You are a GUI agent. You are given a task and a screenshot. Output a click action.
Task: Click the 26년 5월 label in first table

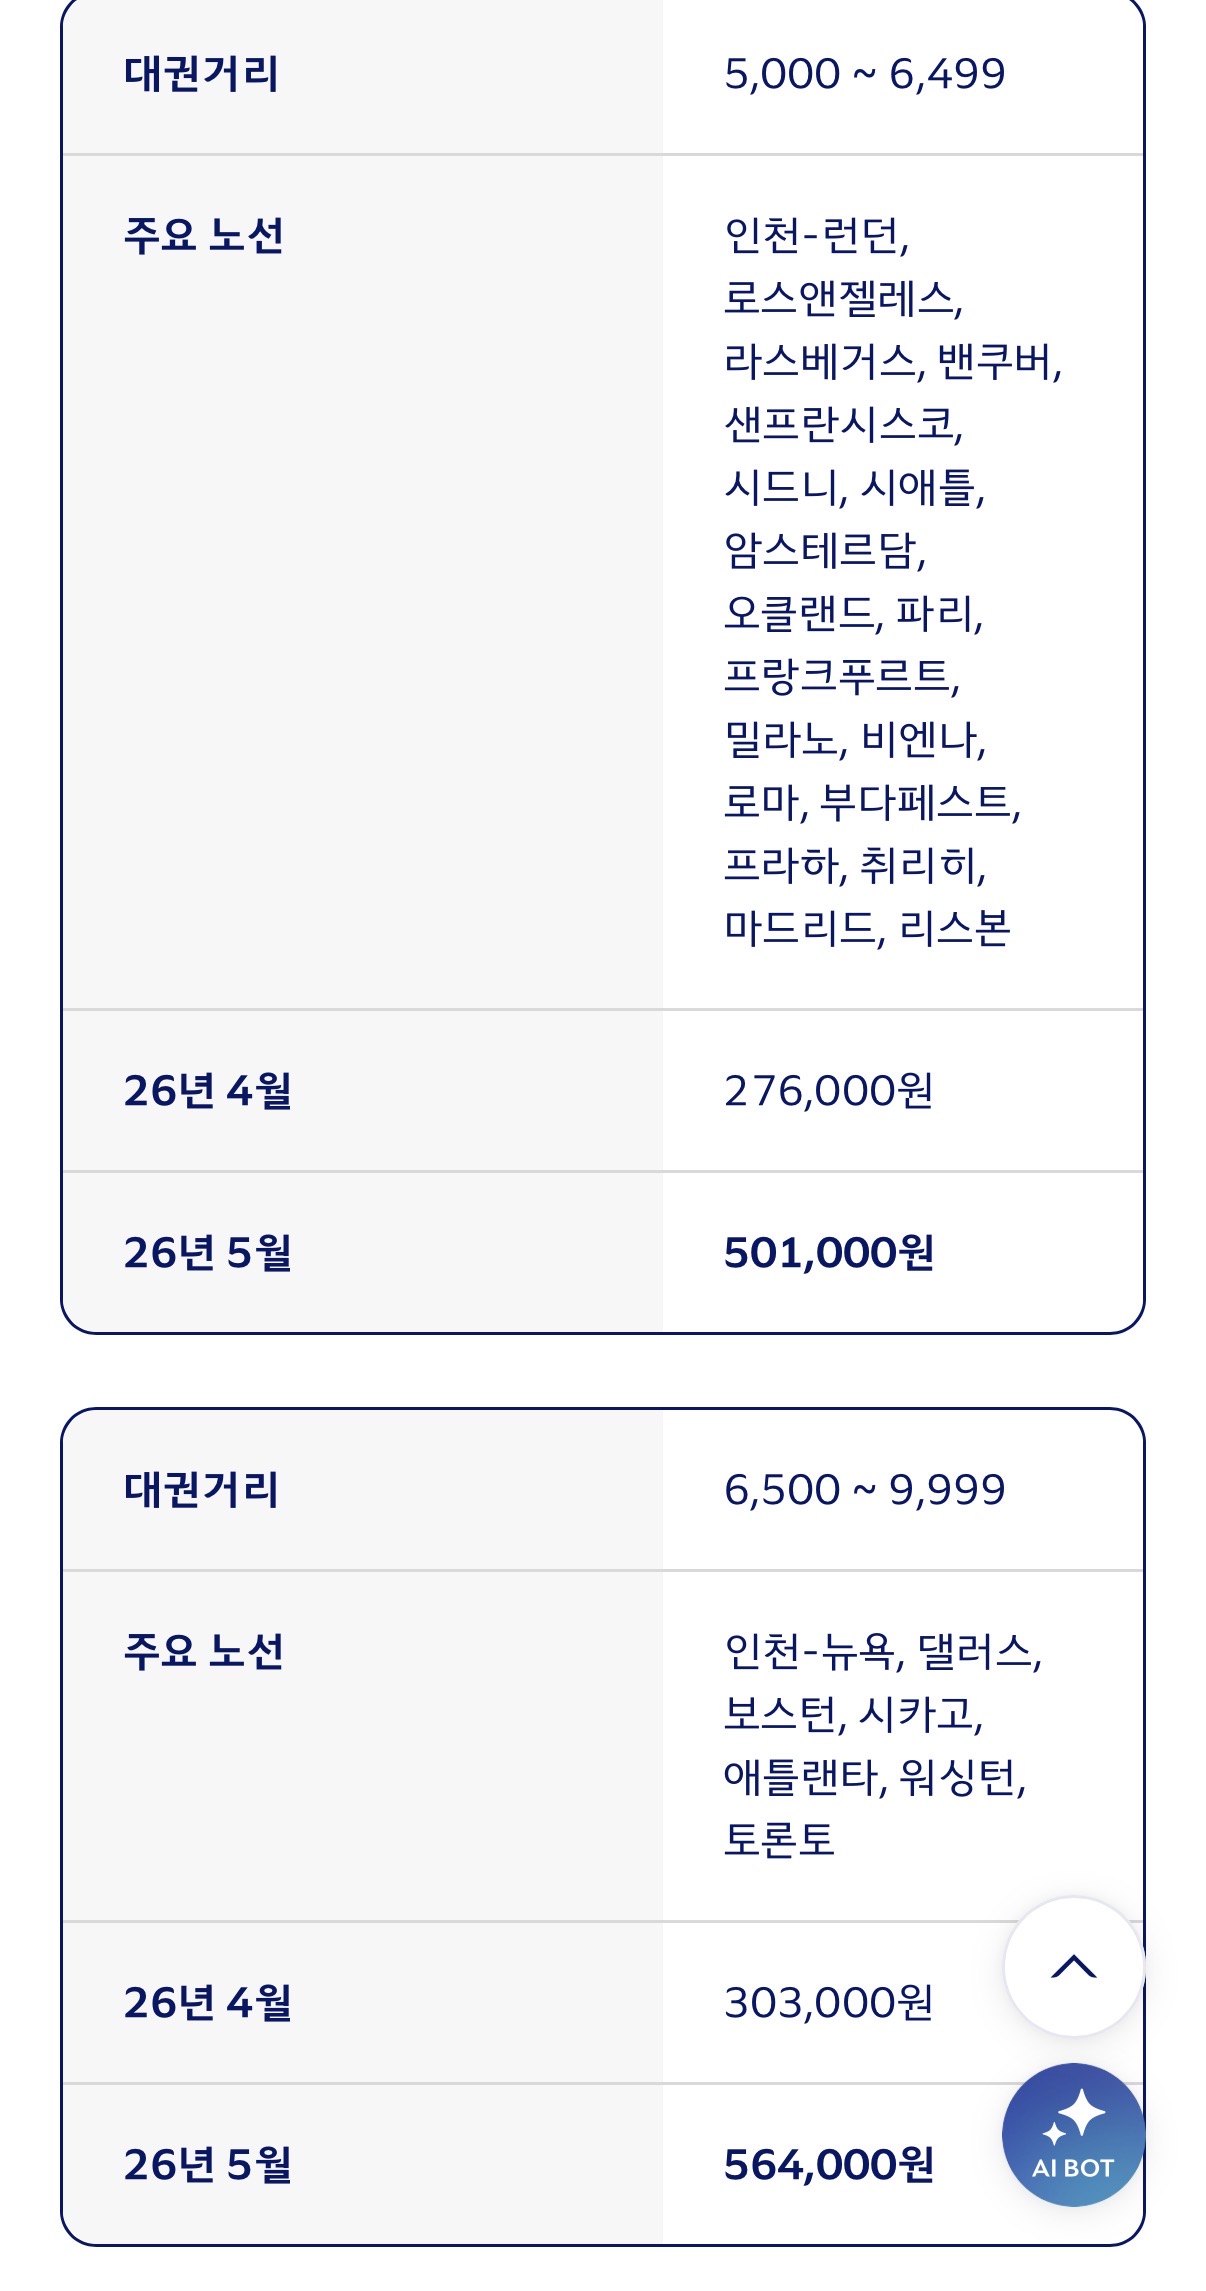tap(208, 1253)
